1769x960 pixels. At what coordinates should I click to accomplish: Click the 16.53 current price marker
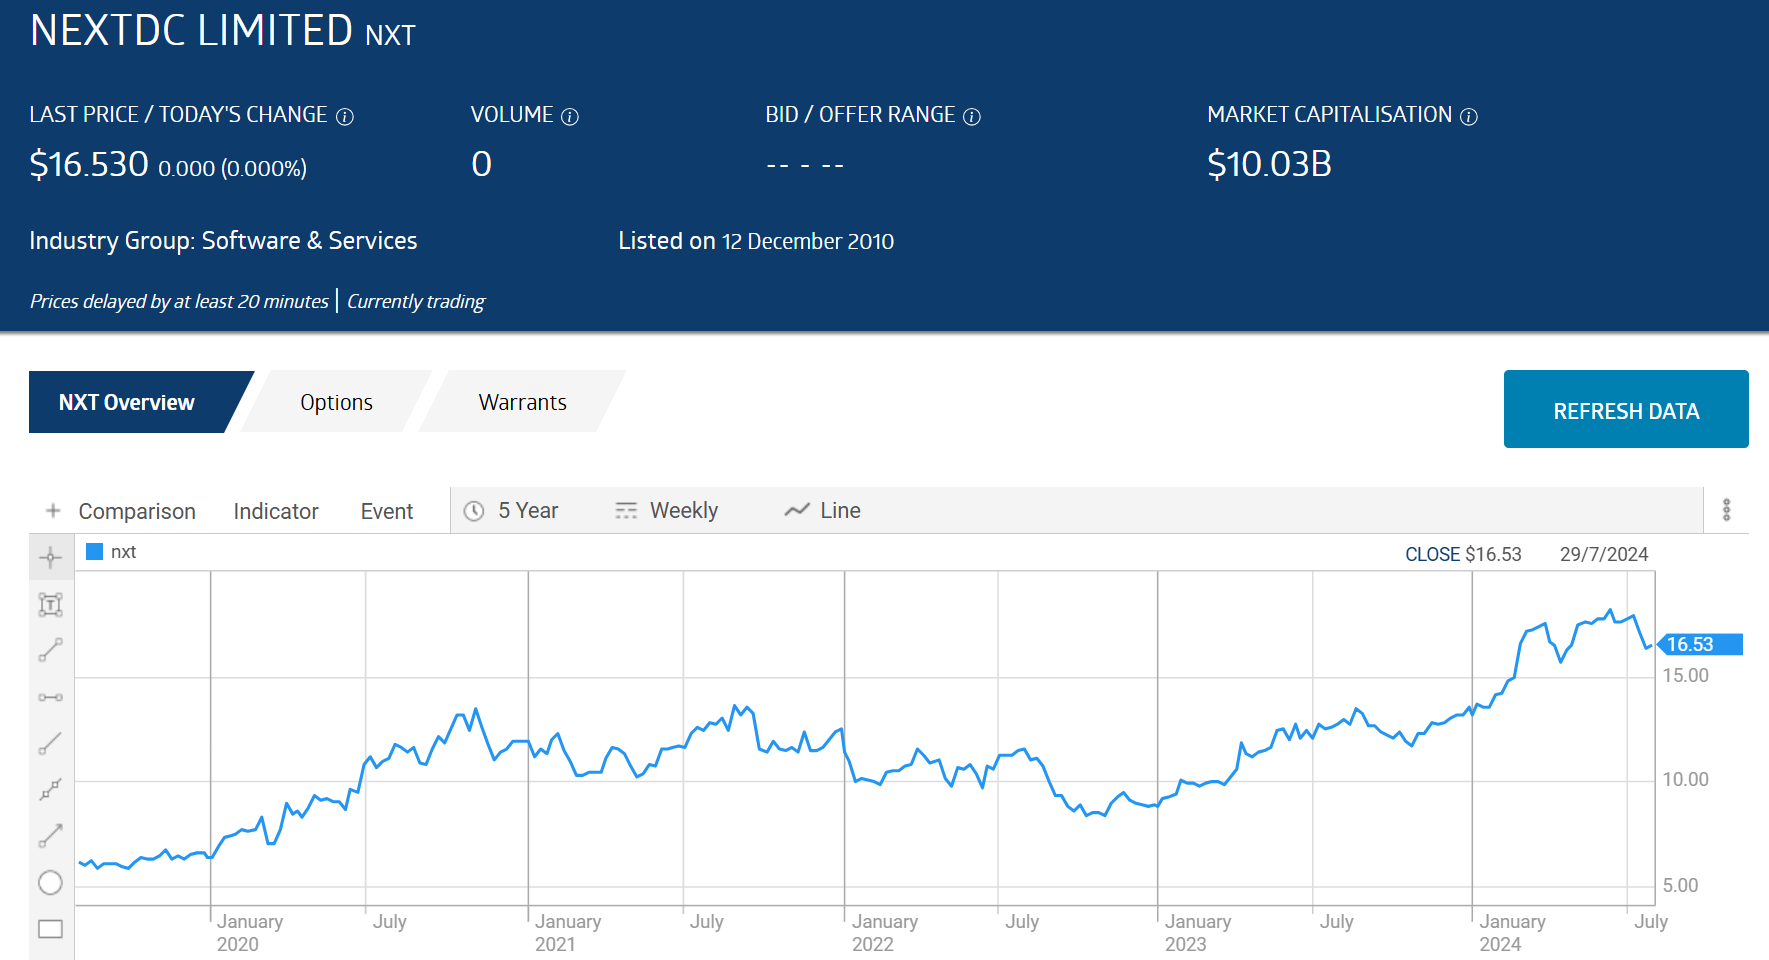pyautogui.click(x=1700, y=645)
